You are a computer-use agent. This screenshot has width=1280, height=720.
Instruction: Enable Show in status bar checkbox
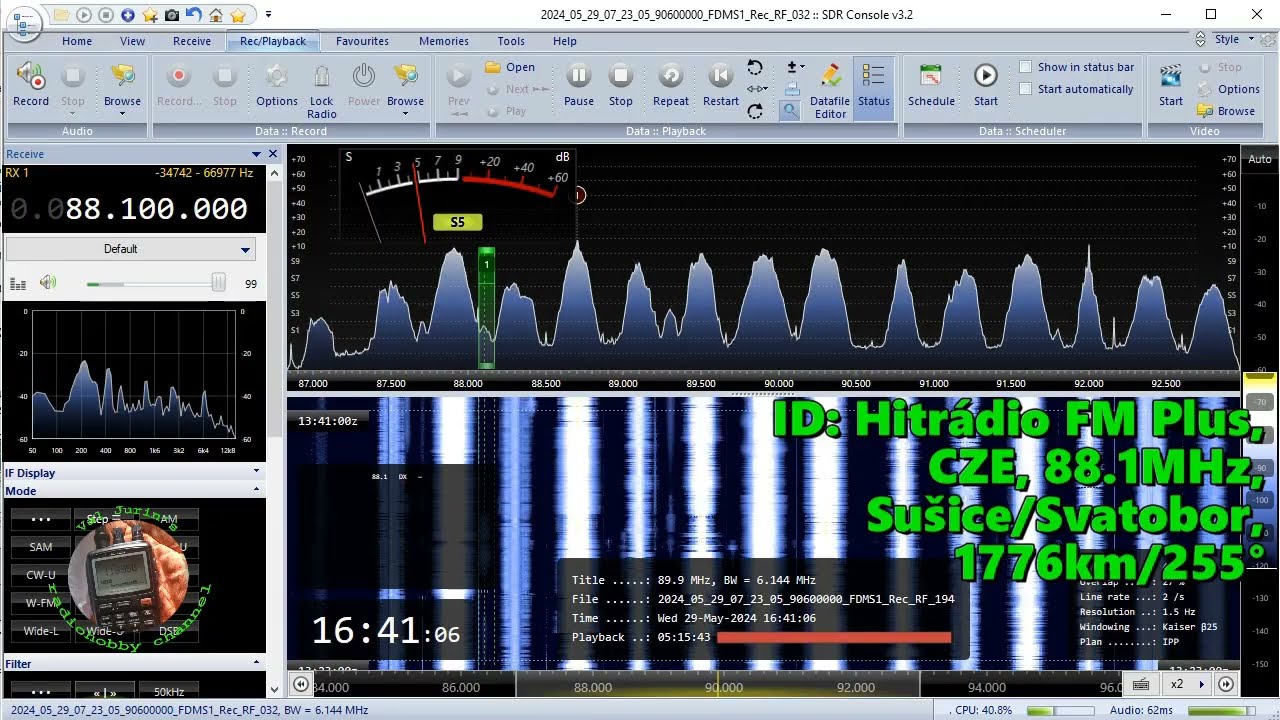pos(1025,67)
